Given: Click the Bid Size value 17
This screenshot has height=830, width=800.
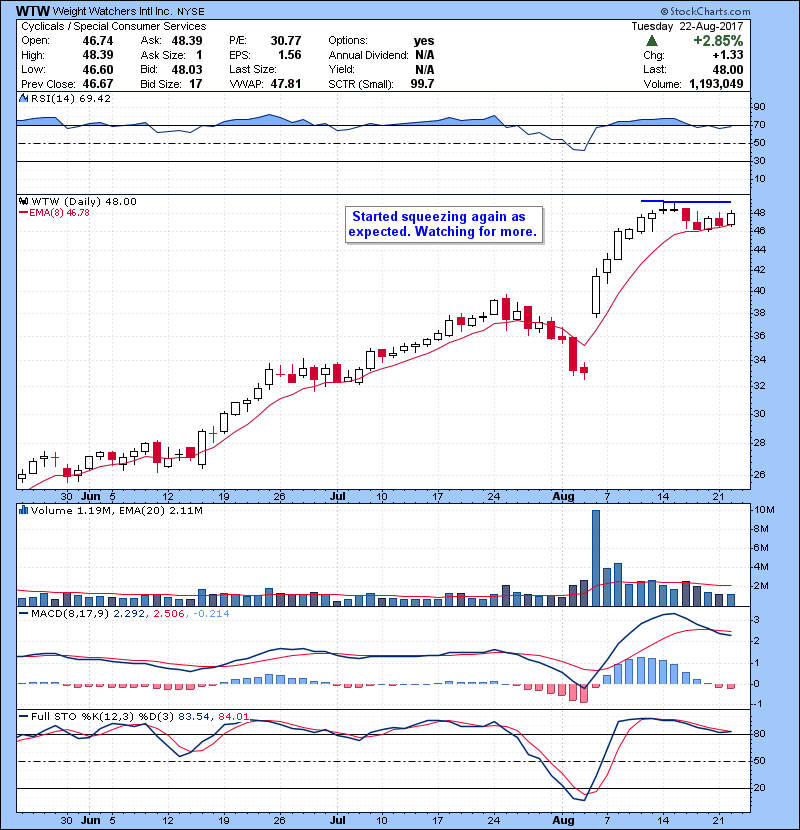Looking at the screenshot, I should click(x=196, y=84).
